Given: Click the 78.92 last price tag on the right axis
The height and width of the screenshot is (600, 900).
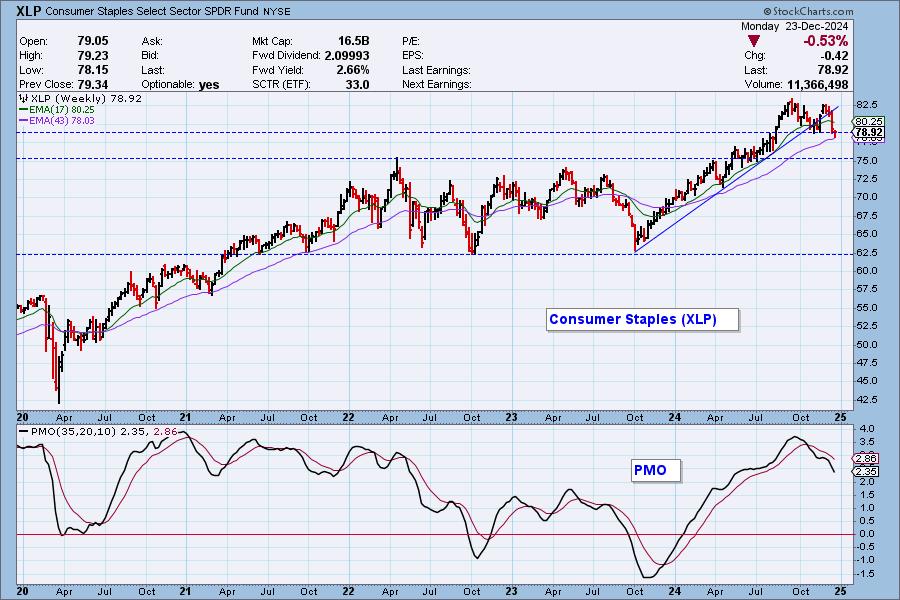Looking at the screenshot, I should click(868, 133).
